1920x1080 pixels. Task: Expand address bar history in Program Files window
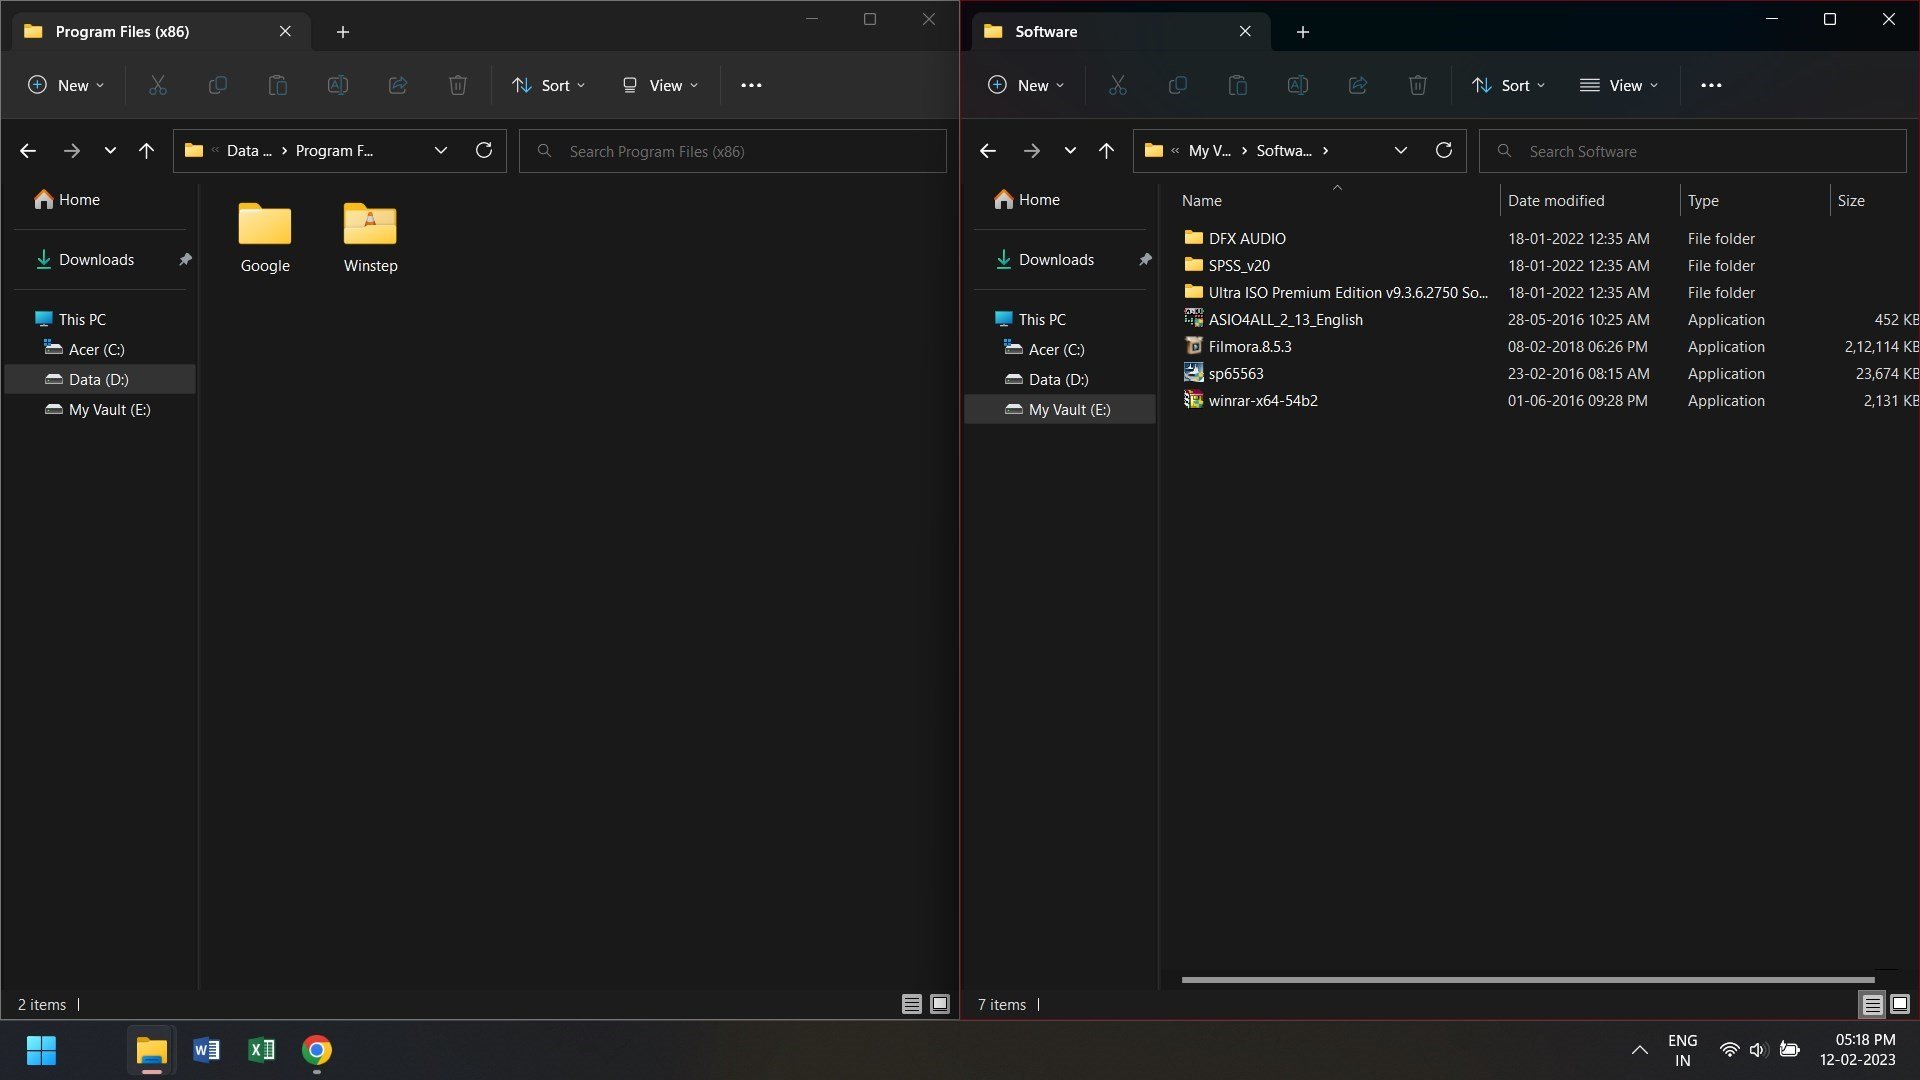[x=441, y=151]
